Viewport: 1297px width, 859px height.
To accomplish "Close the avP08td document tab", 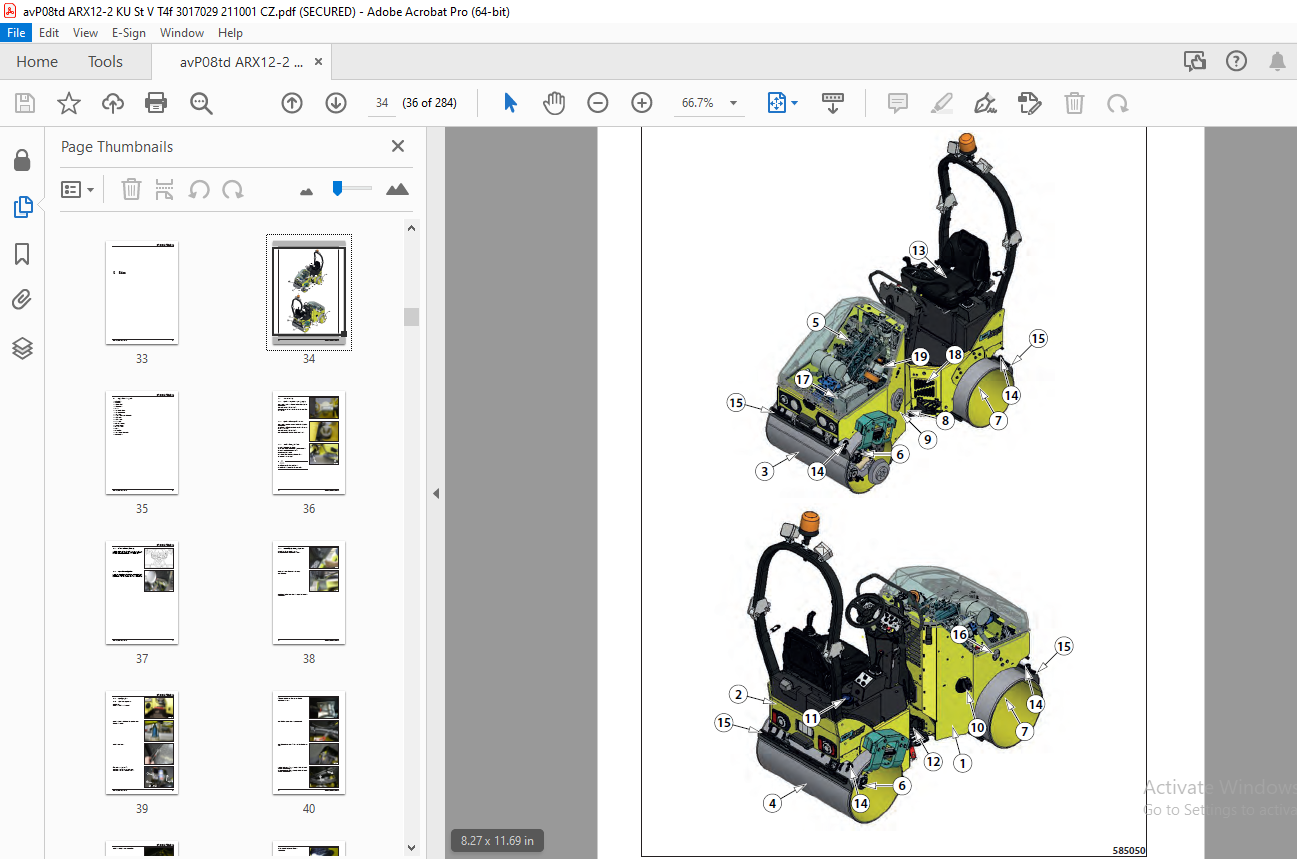I will (x=318, y=61).
